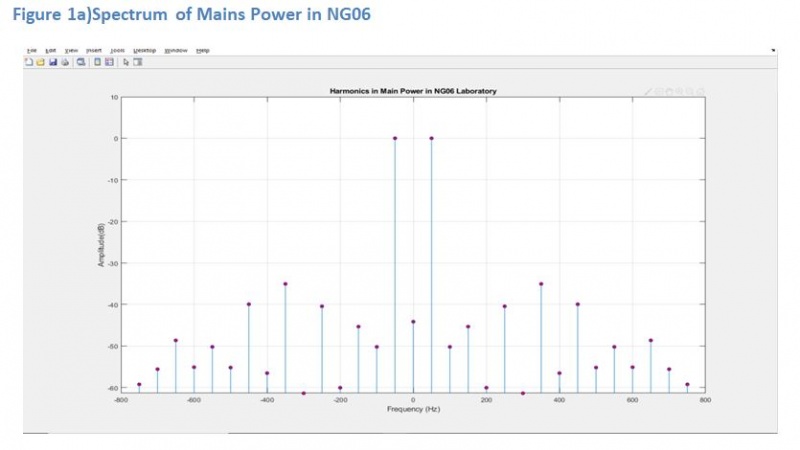This screenshot has height=450, width=800.
Task: Click the 'Frequency (Hz)' x-axis label
Action: 413,409
